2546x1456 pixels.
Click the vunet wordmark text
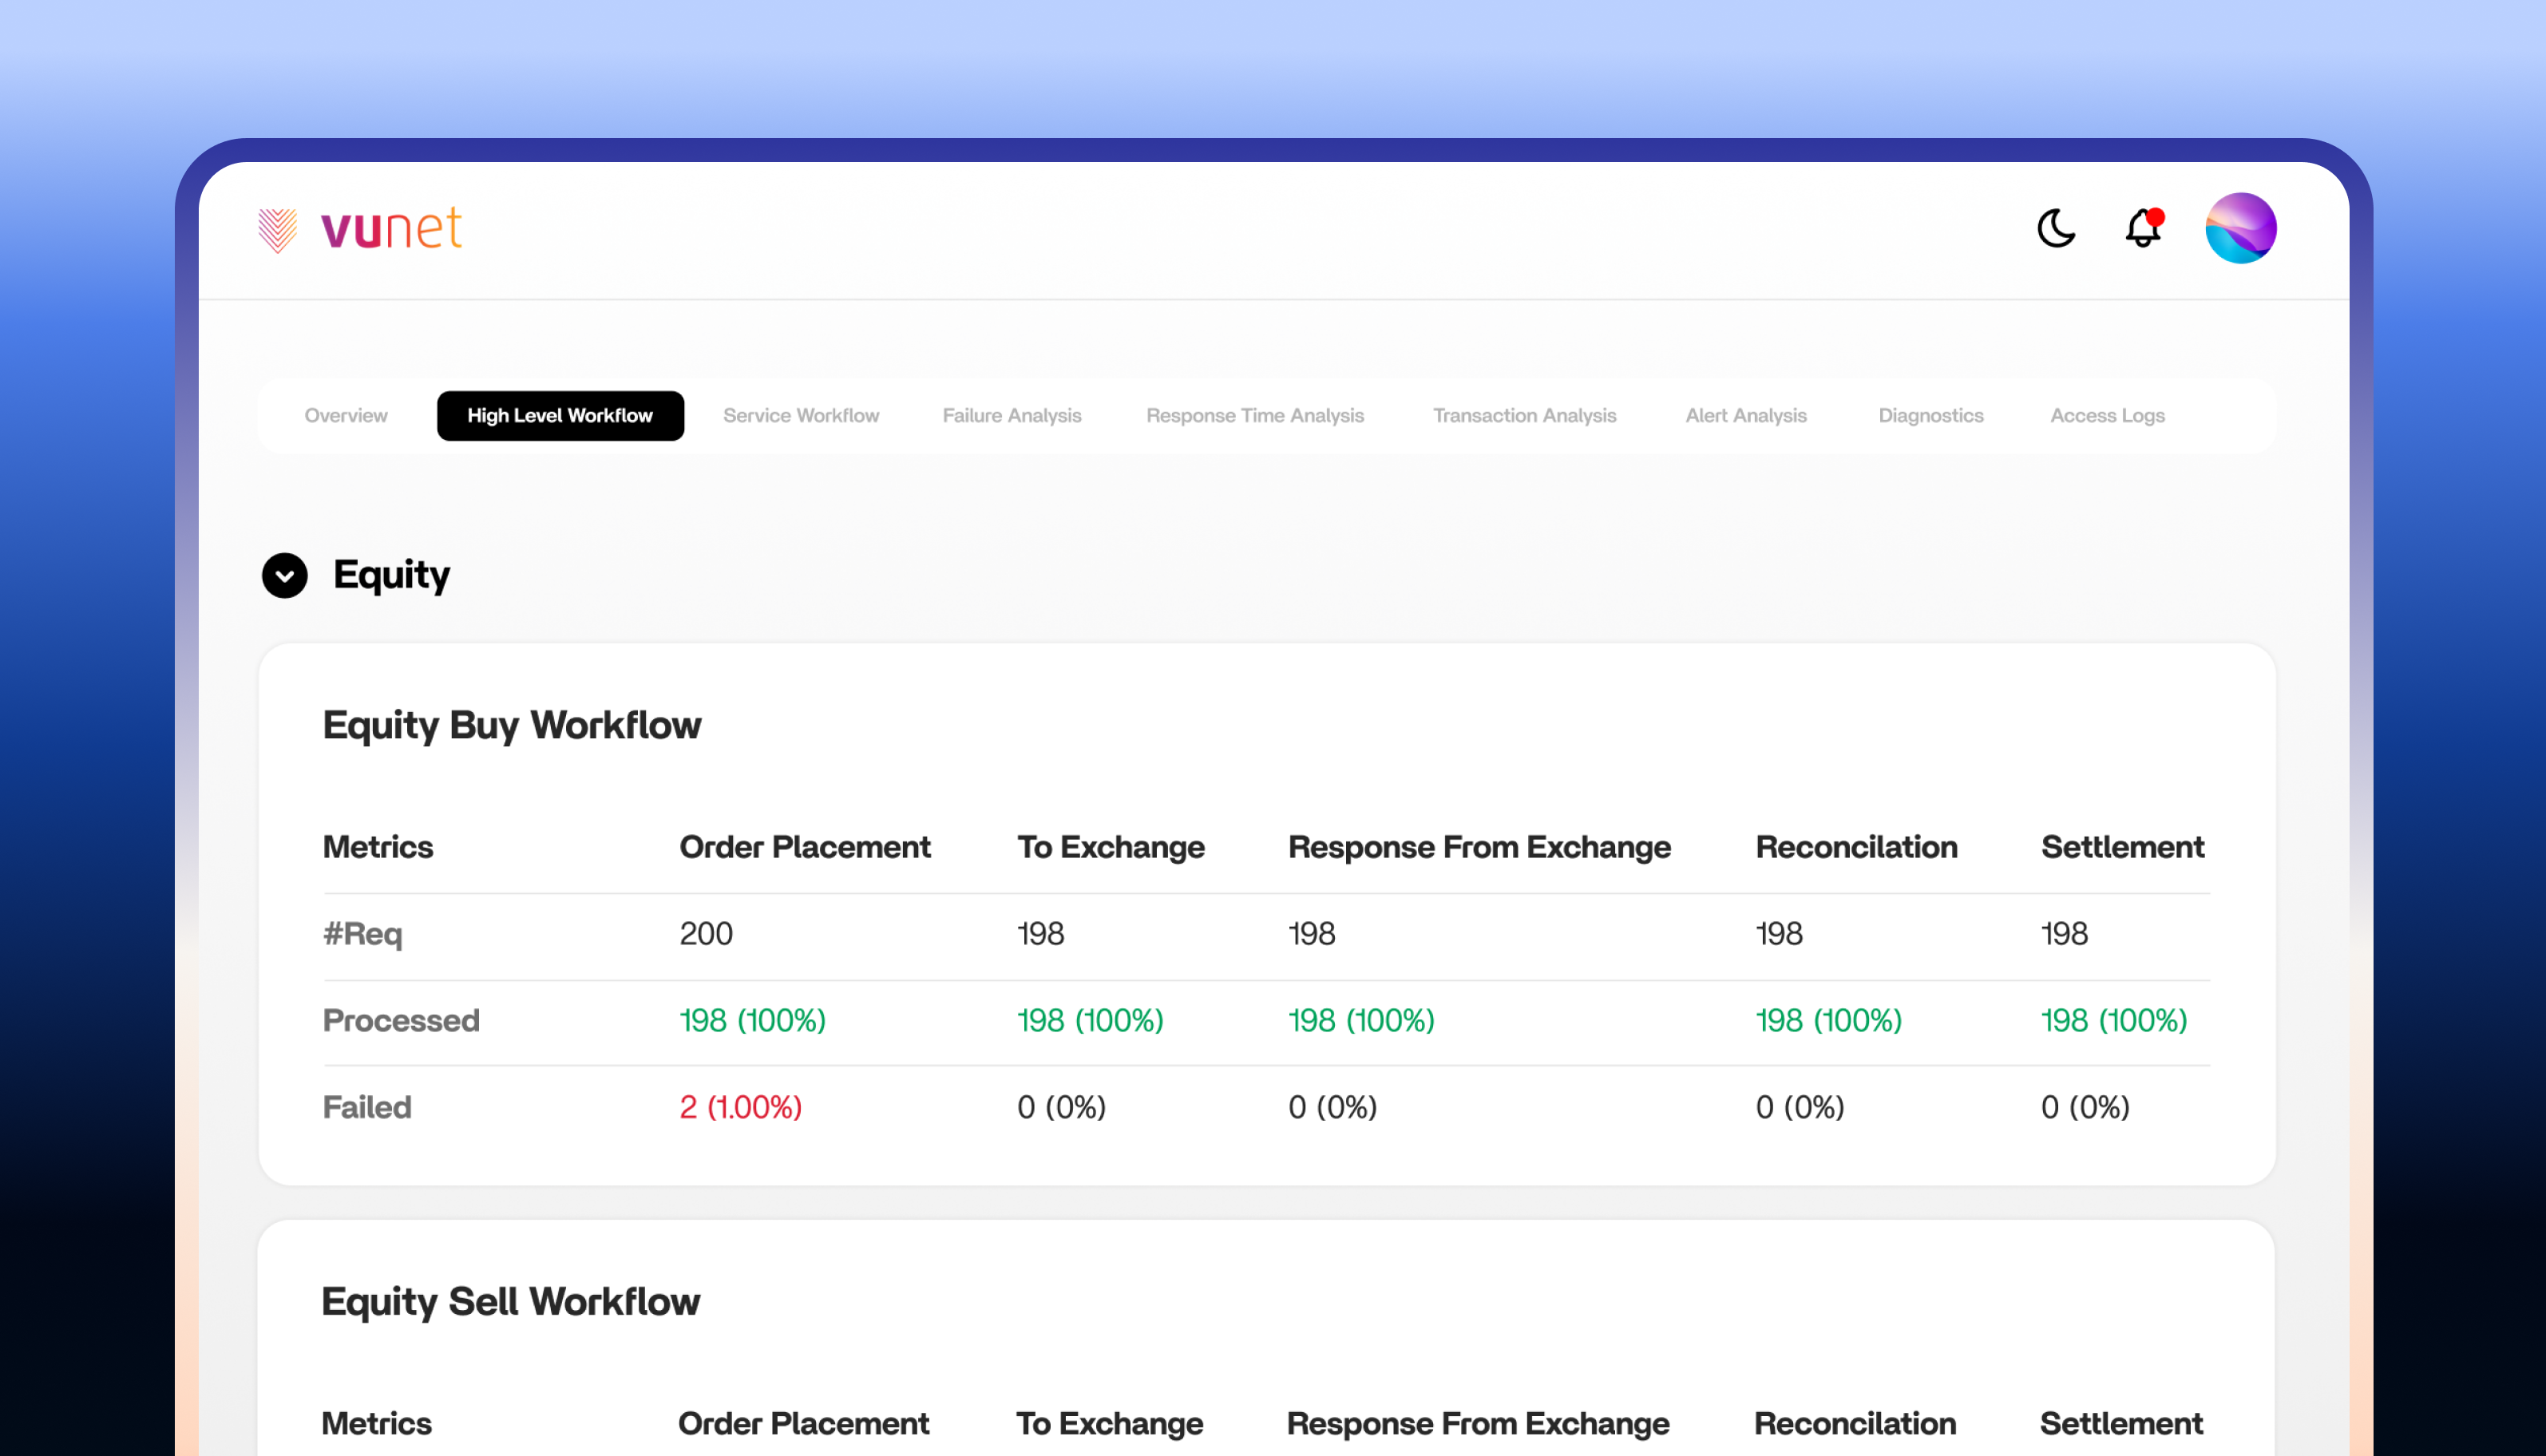[391, 229]
